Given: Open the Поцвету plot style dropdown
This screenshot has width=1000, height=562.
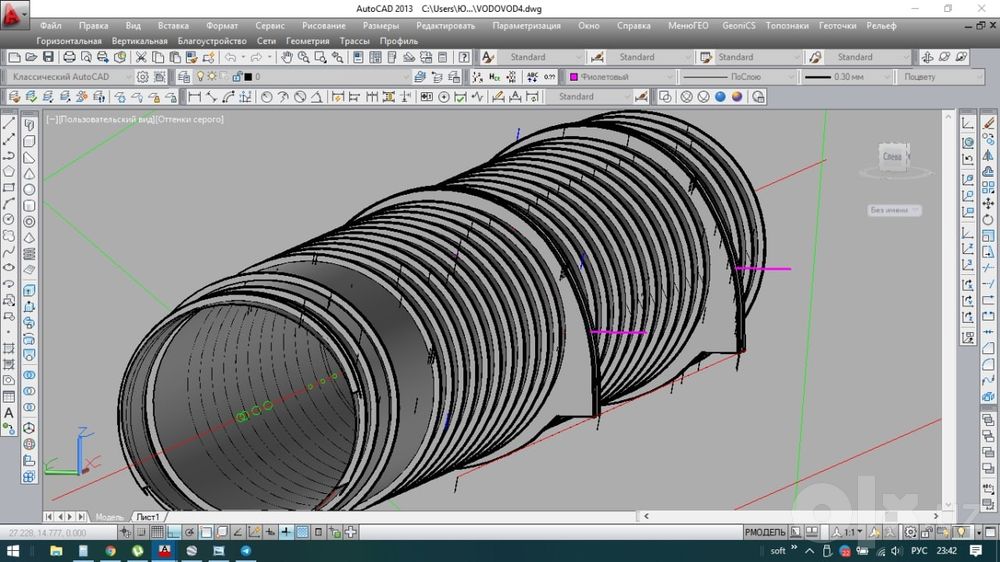Looking at the screenshot, I should coord(941,77).
